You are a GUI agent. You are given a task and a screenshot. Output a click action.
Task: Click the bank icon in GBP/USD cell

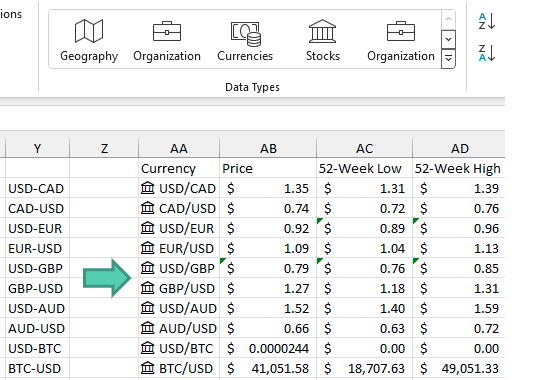148,288
